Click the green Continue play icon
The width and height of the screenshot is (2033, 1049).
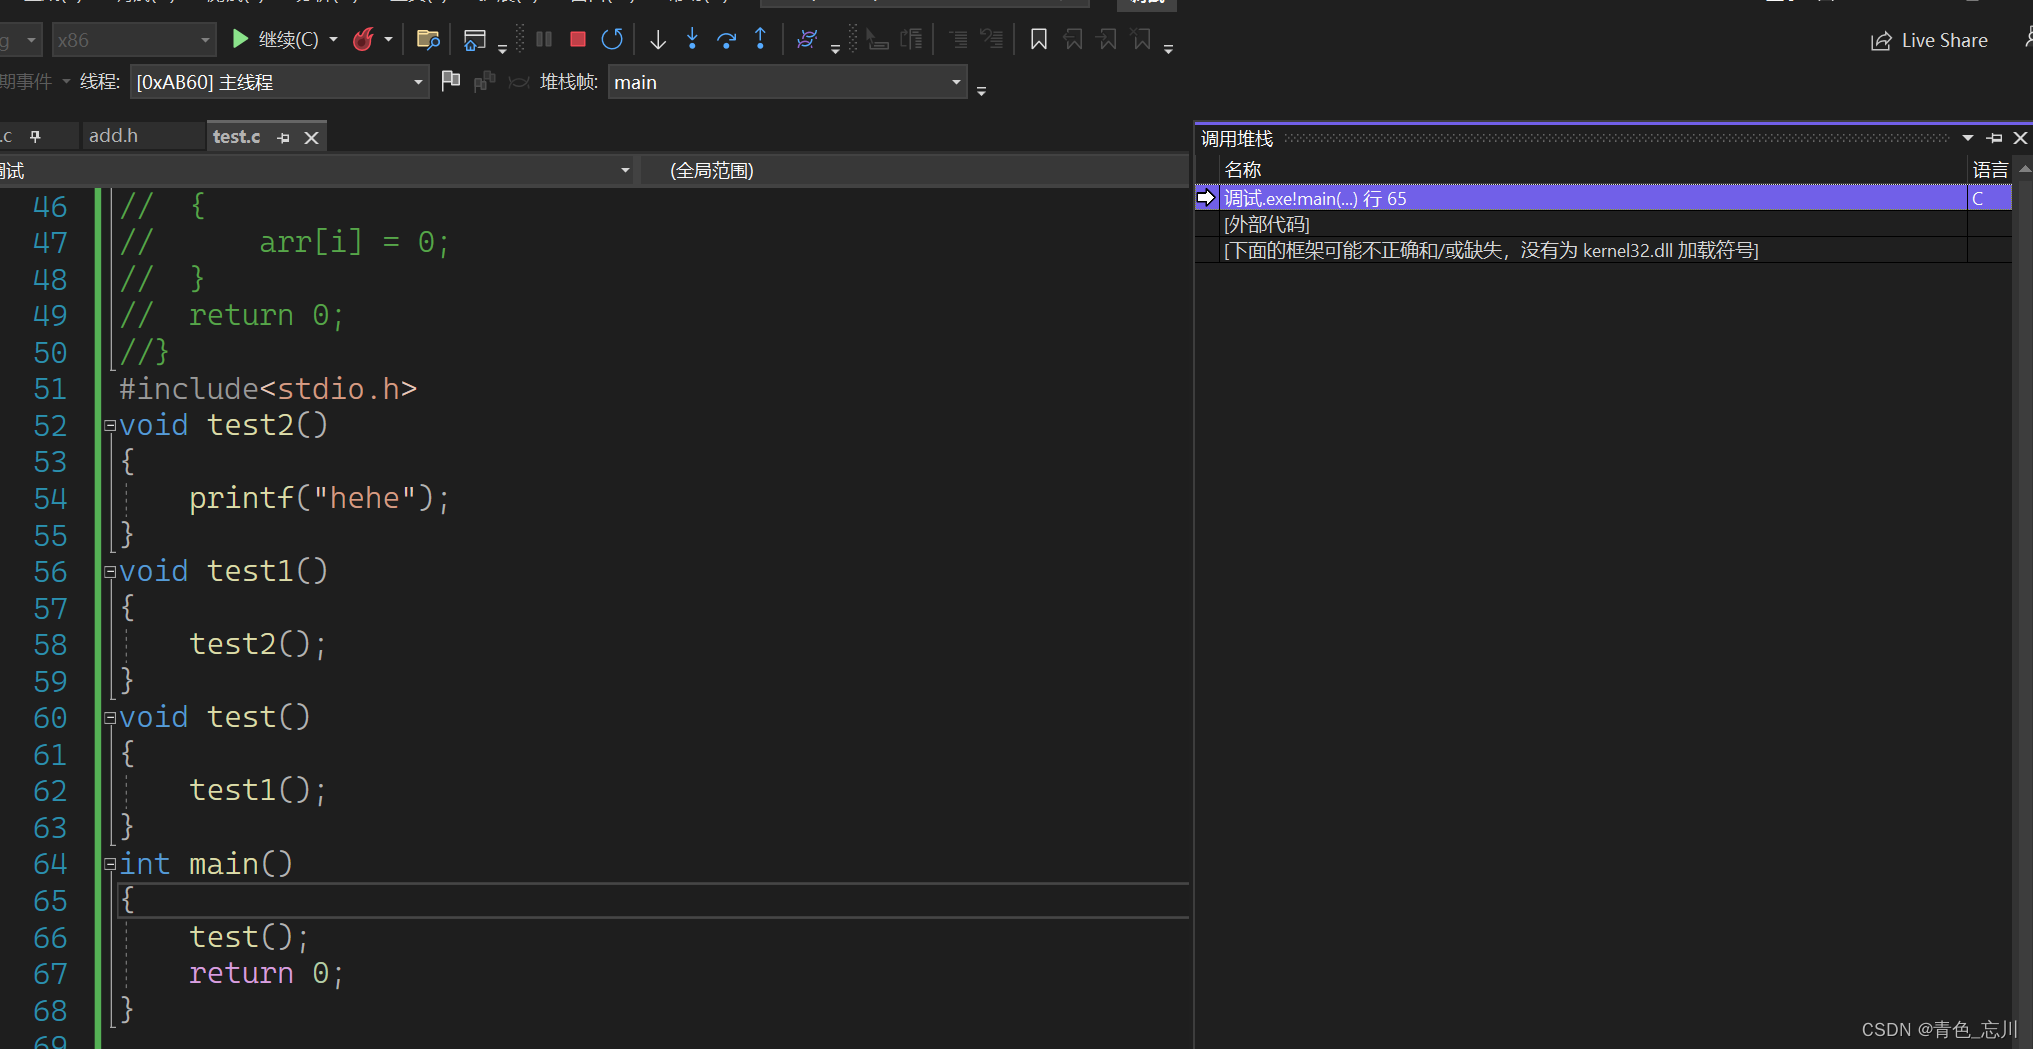(x=240, y=39)
